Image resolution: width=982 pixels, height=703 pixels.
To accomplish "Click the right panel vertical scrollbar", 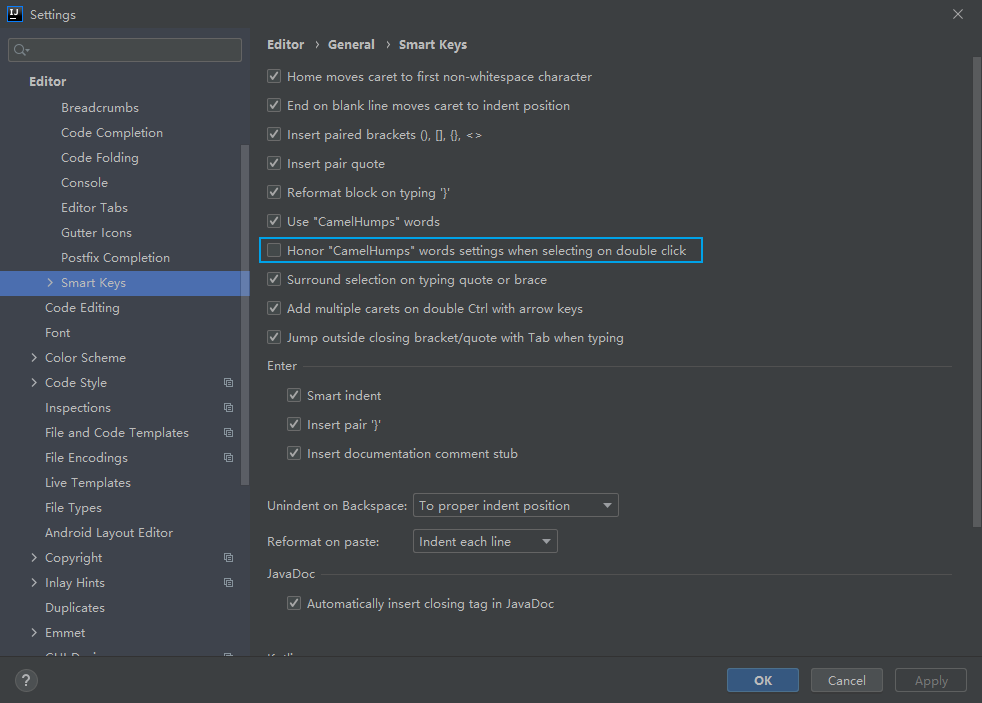I will coord(976,290).
